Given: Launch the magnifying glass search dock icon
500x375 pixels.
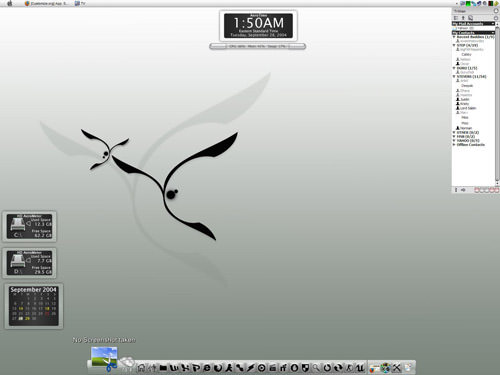Looking at the screenshot, I should 316,368.
